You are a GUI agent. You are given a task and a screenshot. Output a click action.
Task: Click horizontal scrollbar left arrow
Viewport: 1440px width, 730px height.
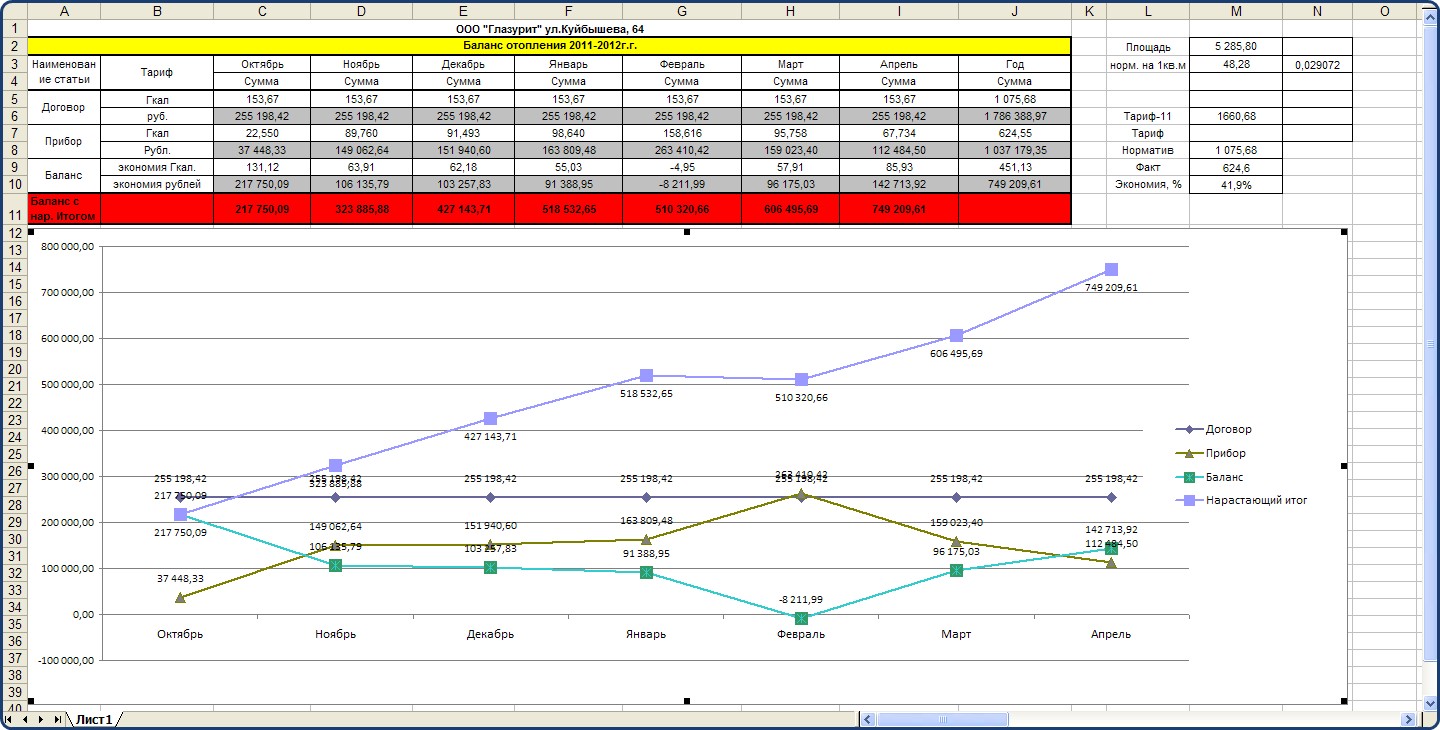tap(868, 719)
